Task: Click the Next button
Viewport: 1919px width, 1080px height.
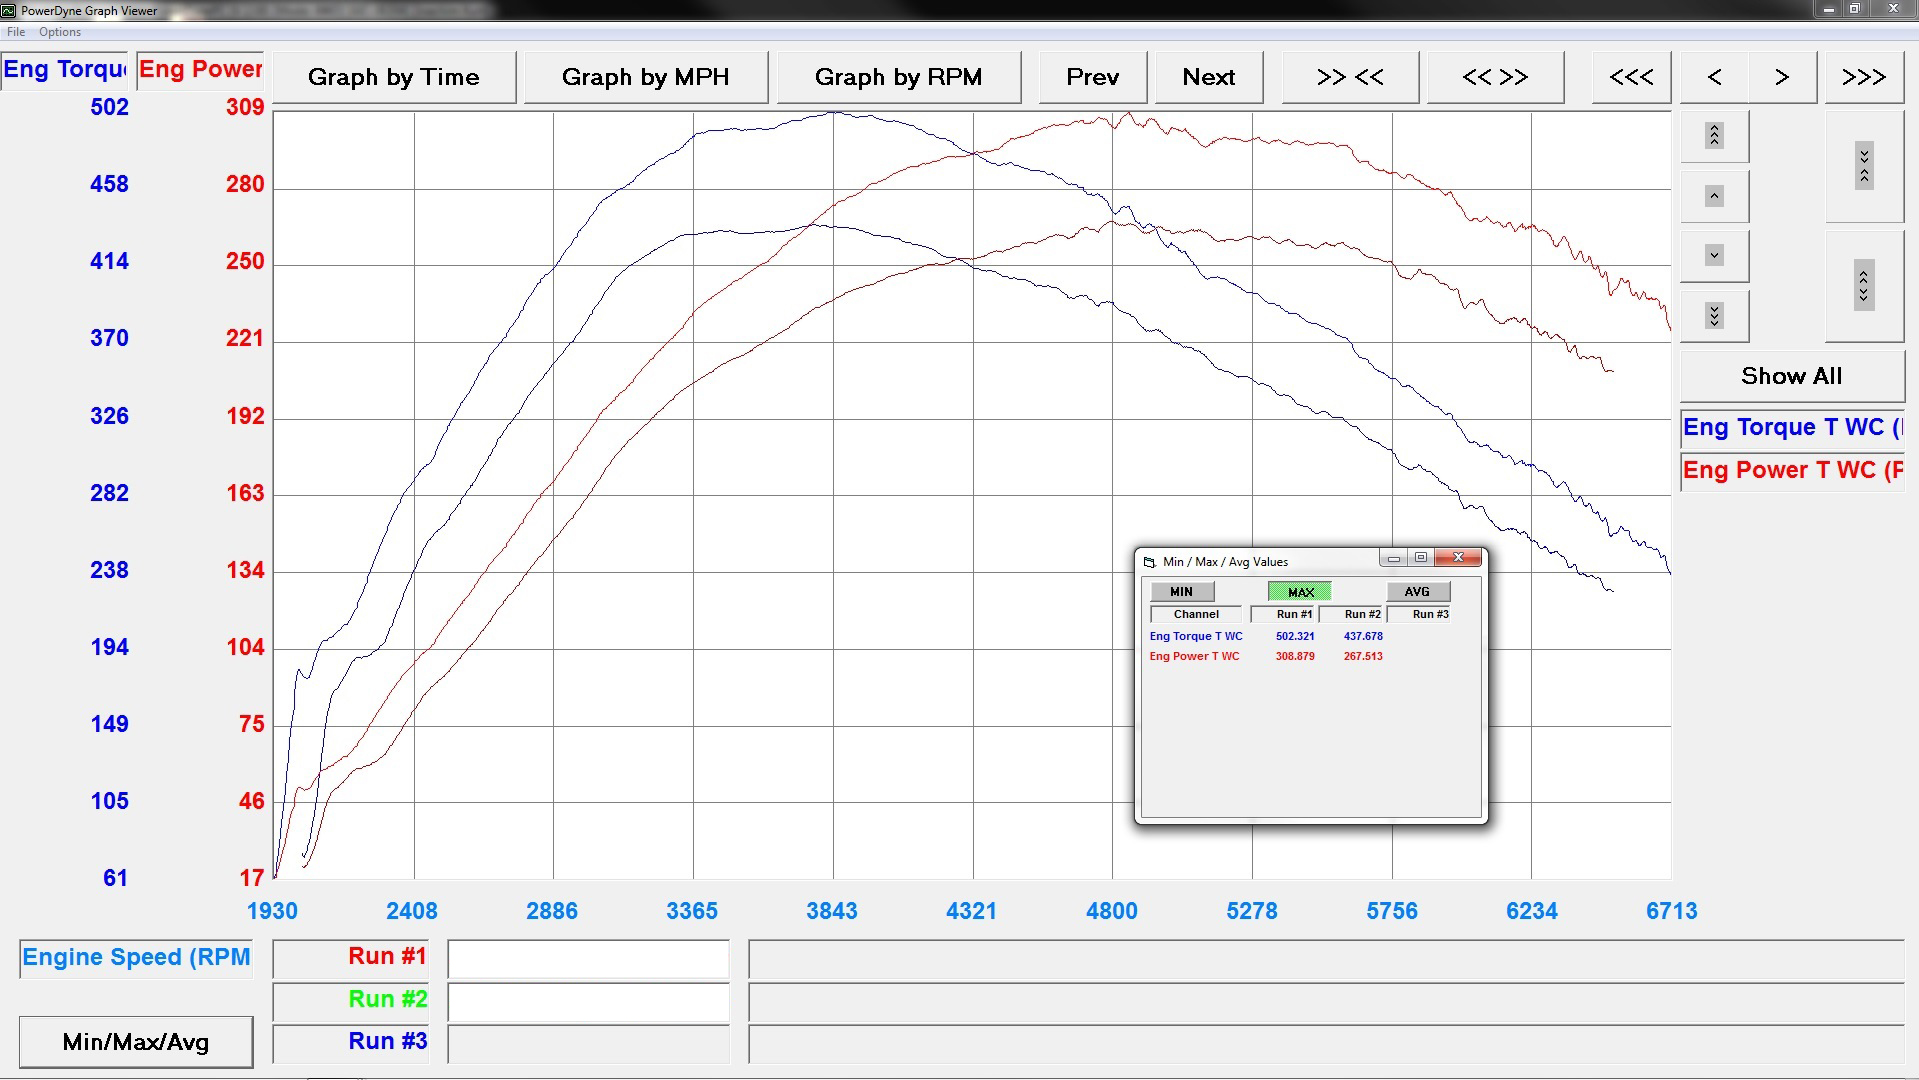Action: (x=1209, y=77)
